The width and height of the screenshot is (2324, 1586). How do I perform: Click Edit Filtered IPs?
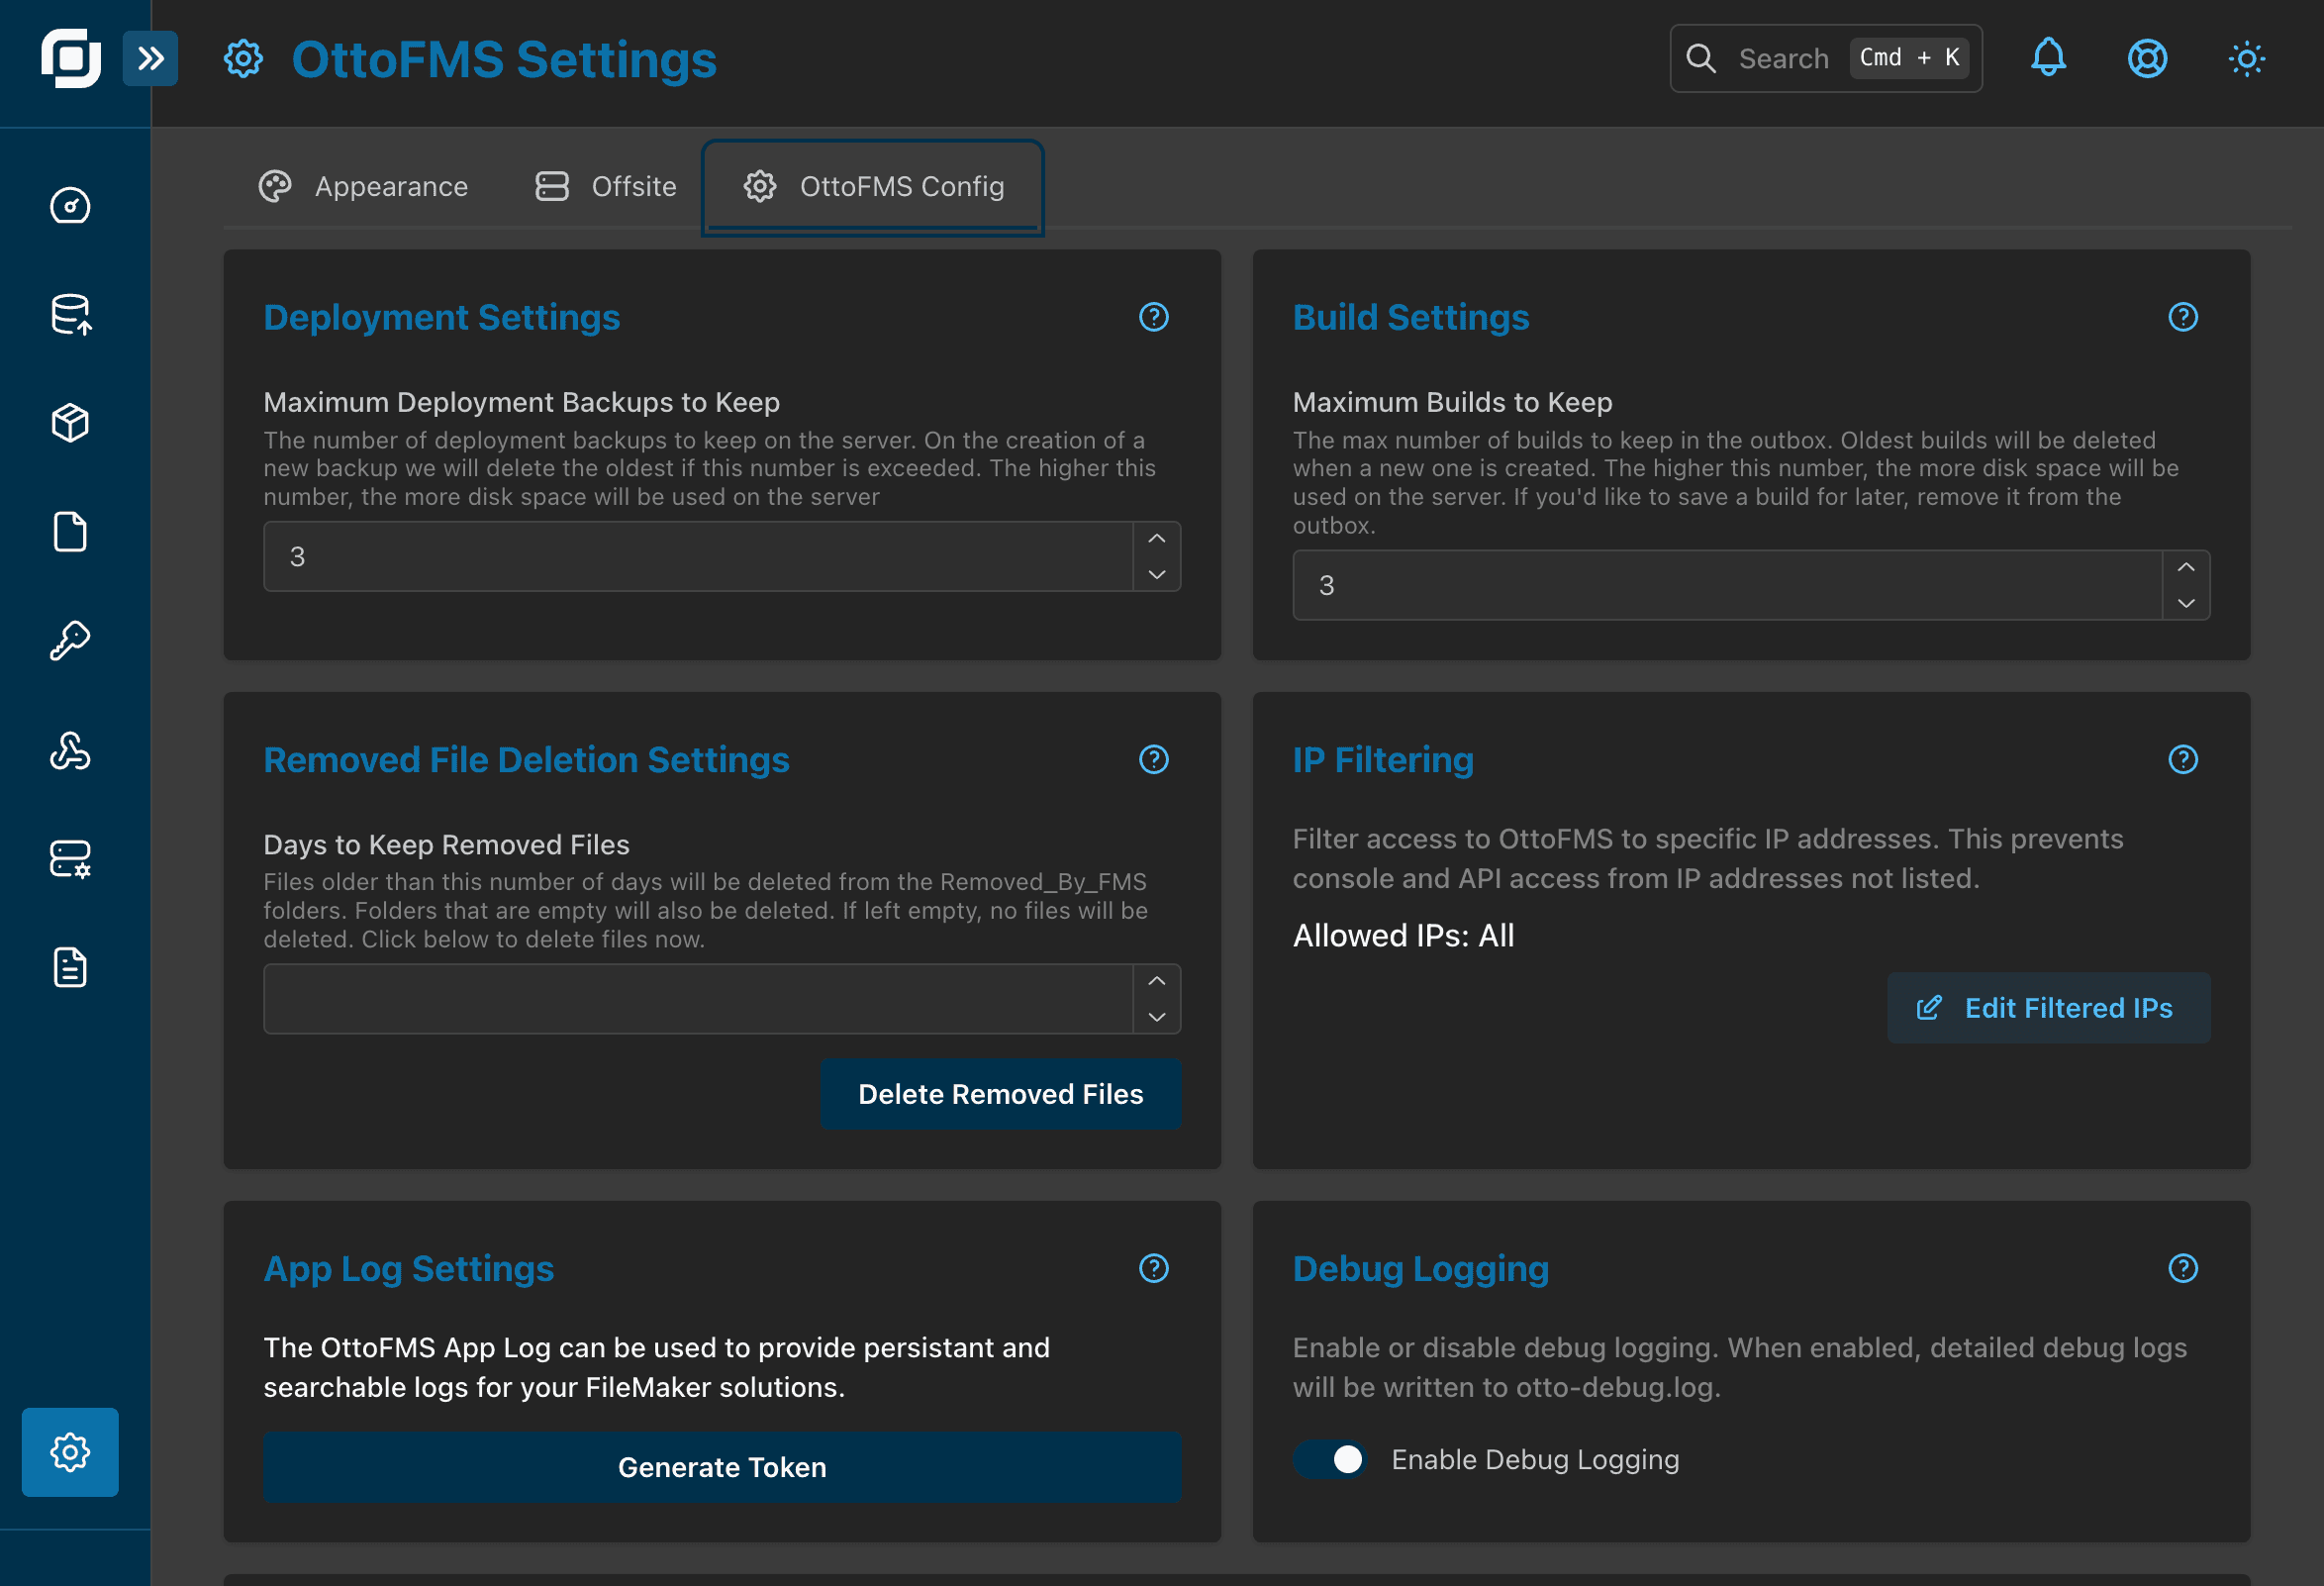click(x=2047, y=1007)
